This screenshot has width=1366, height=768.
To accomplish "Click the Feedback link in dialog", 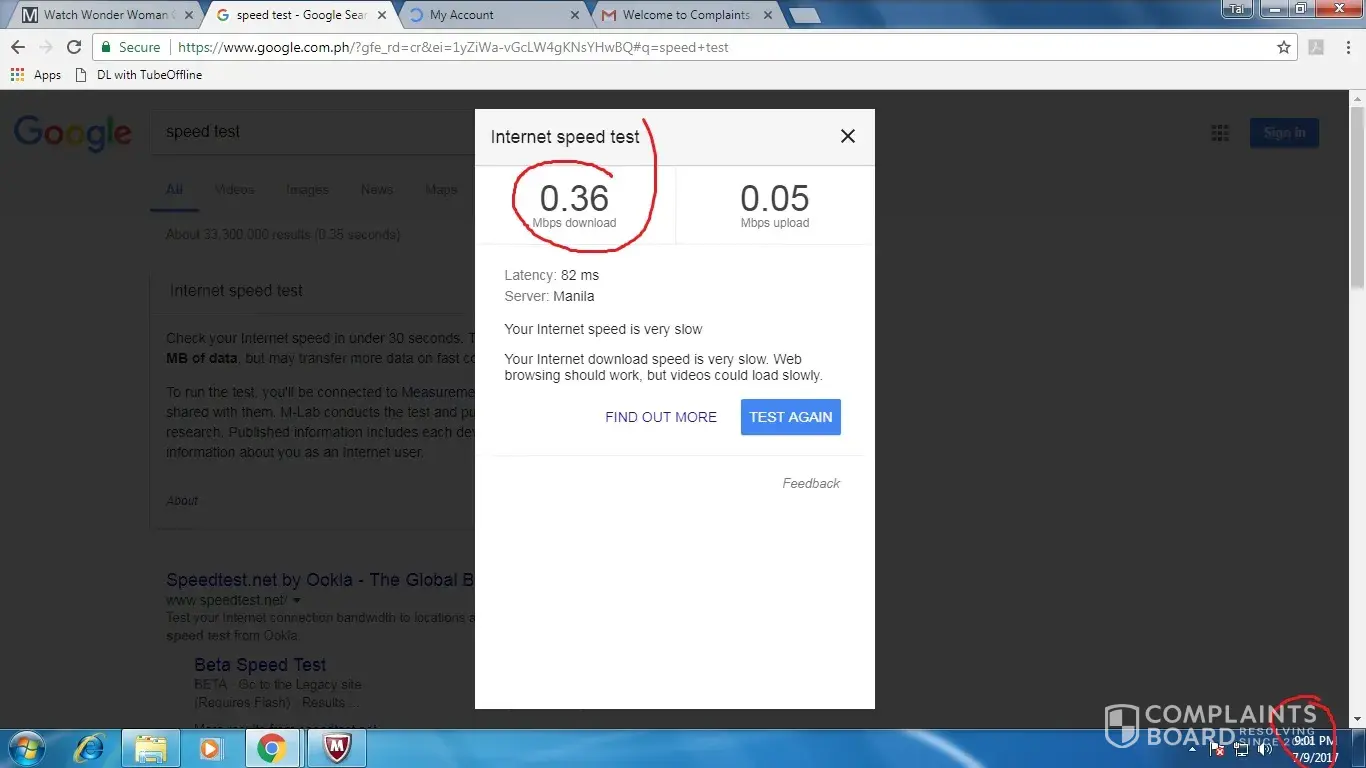I will click(x=811, y=483).
